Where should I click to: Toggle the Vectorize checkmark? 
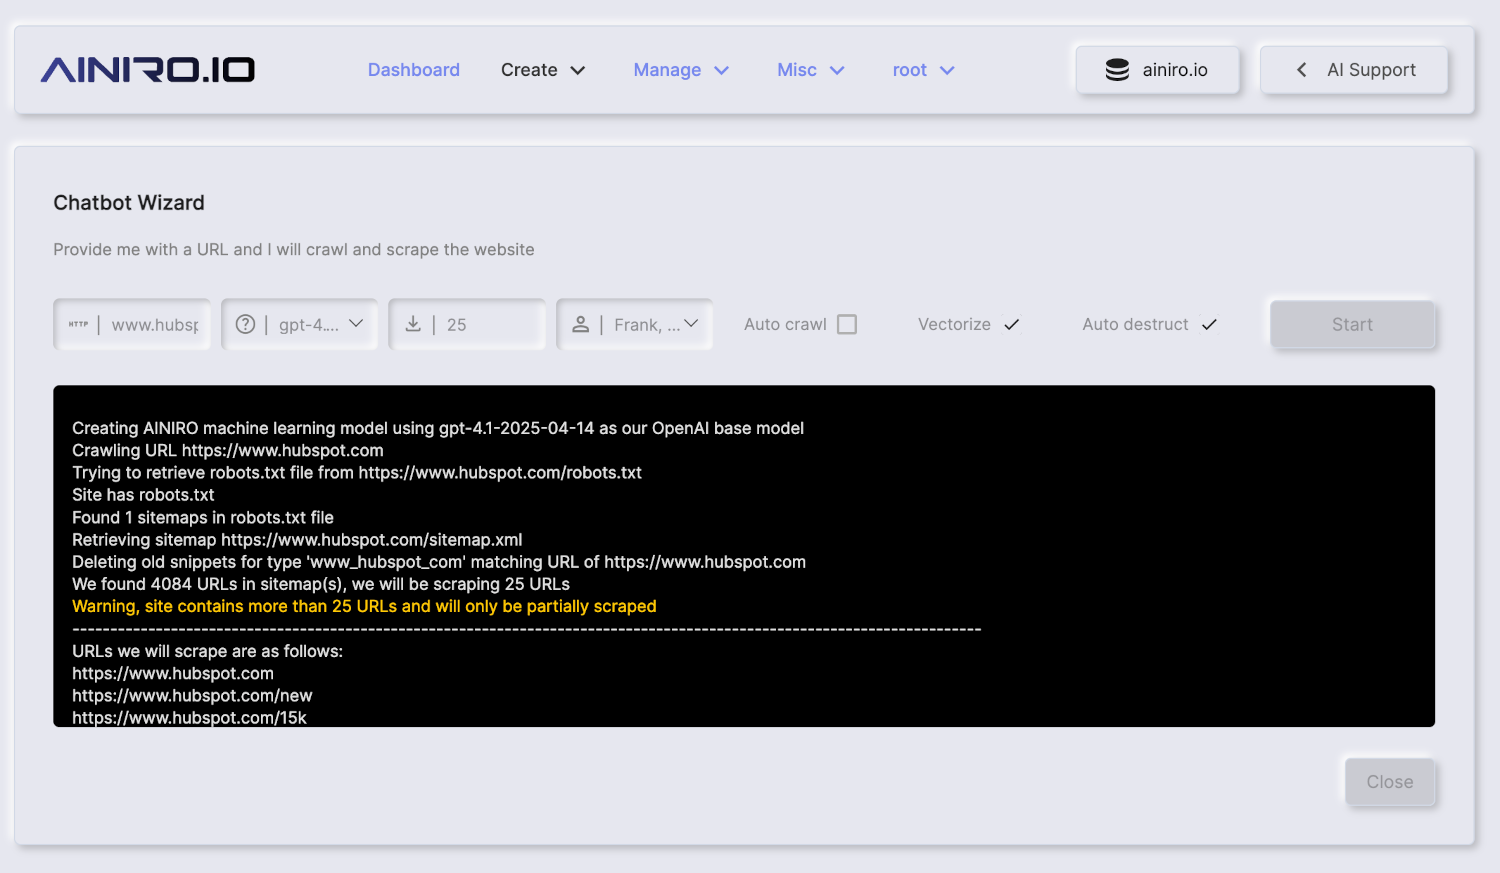[1011, 324]
